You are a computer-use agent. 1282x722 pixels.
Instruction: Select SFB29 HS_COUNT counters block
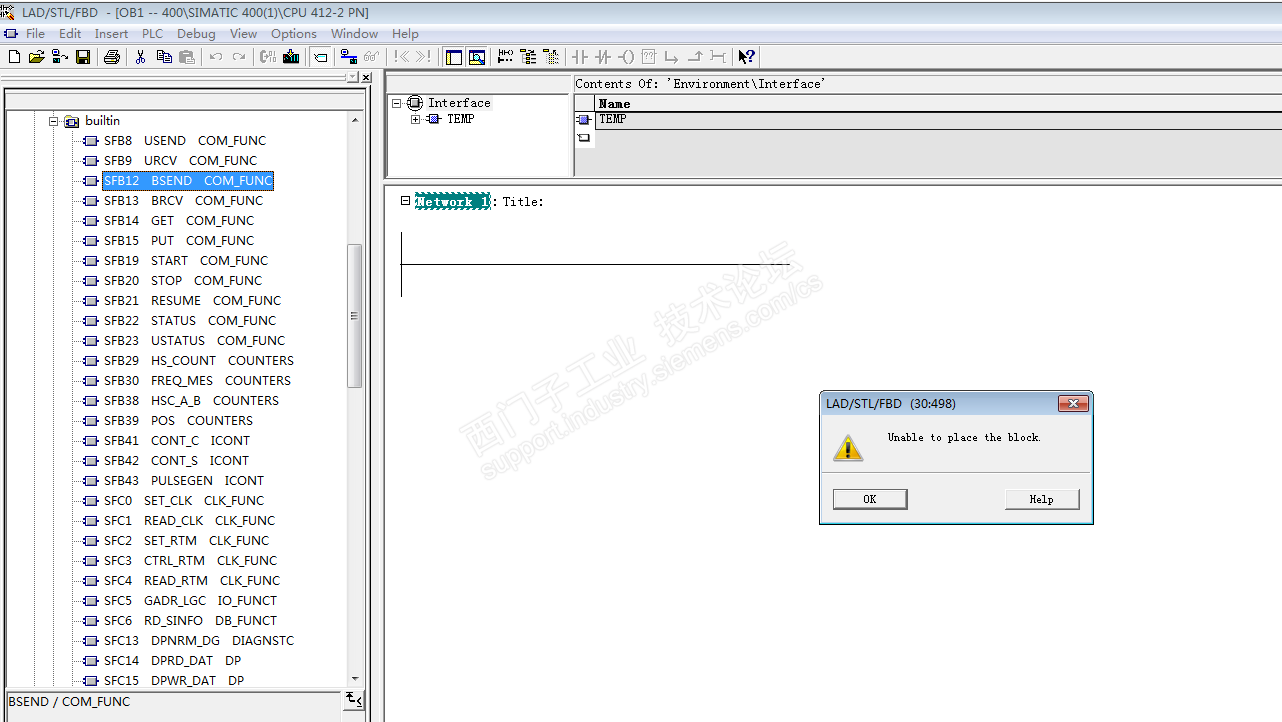pyautogui.click(x=200, y=361)
